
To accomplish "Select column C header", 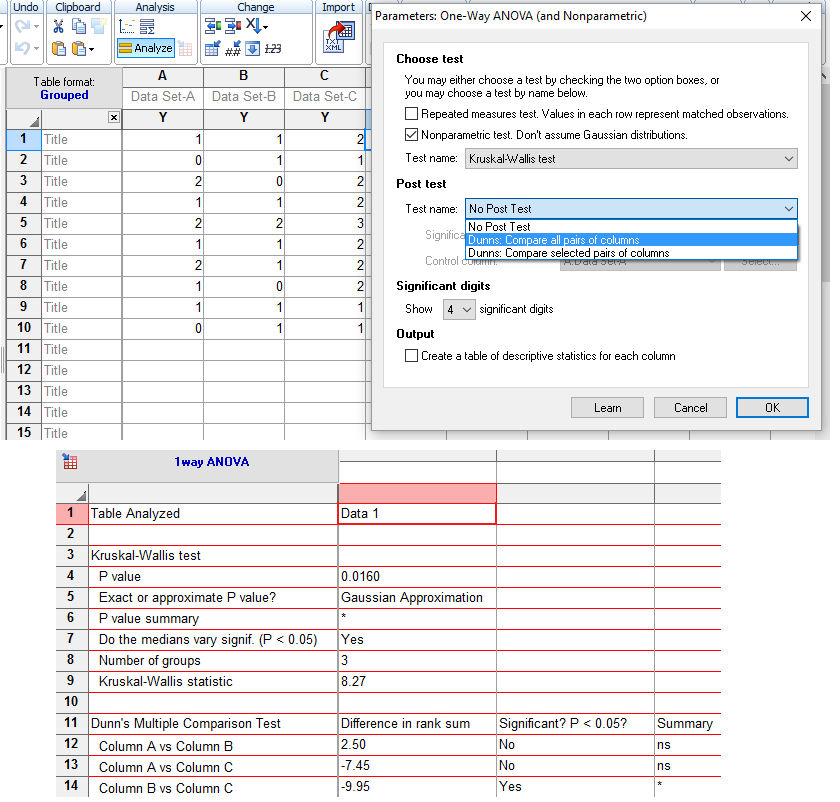I will click(325, 76).
